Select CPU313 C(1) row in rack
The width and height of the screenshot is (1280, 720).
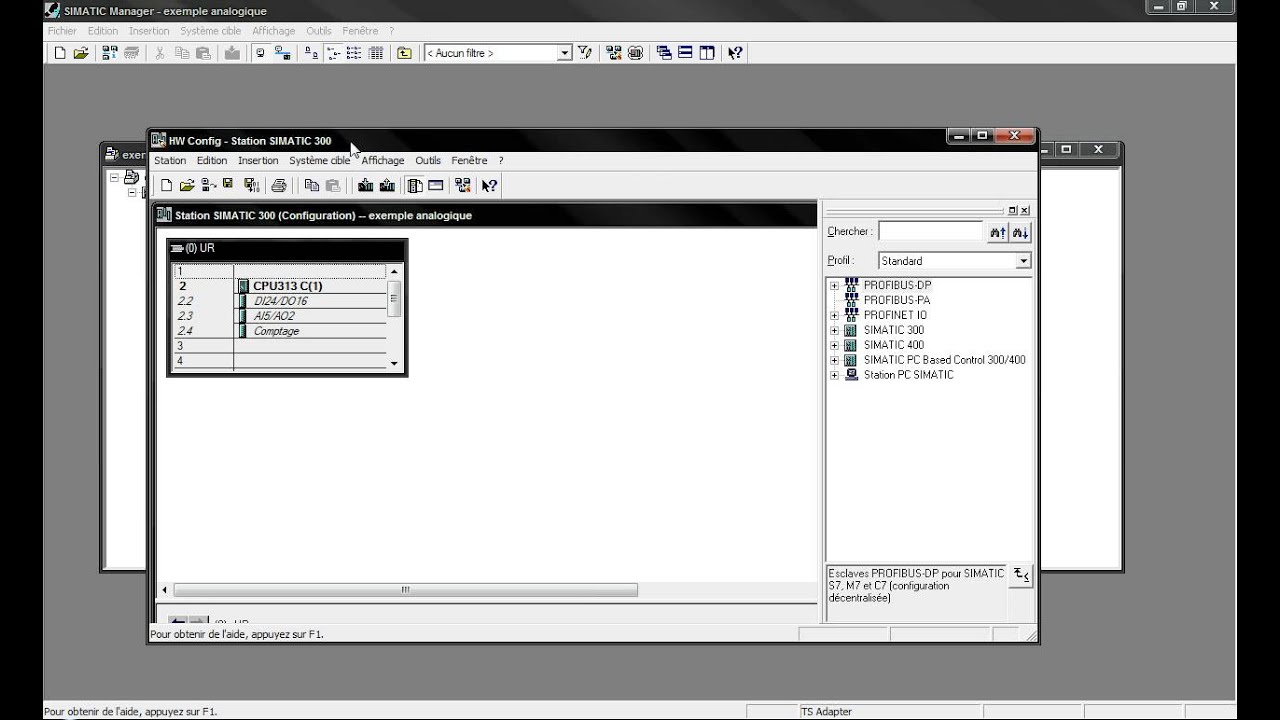pos(279,286)
